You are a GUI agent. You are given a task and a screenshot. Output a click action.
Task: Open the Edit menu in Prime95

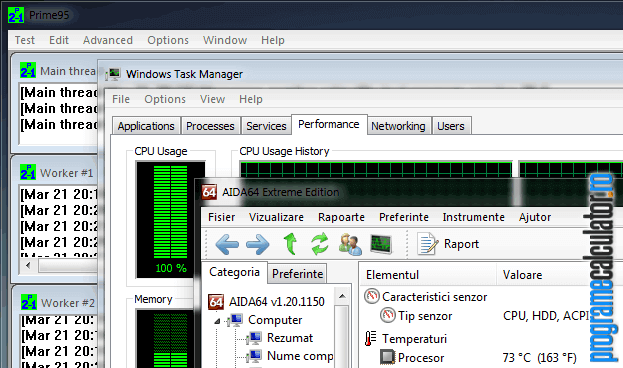(59, 40)
